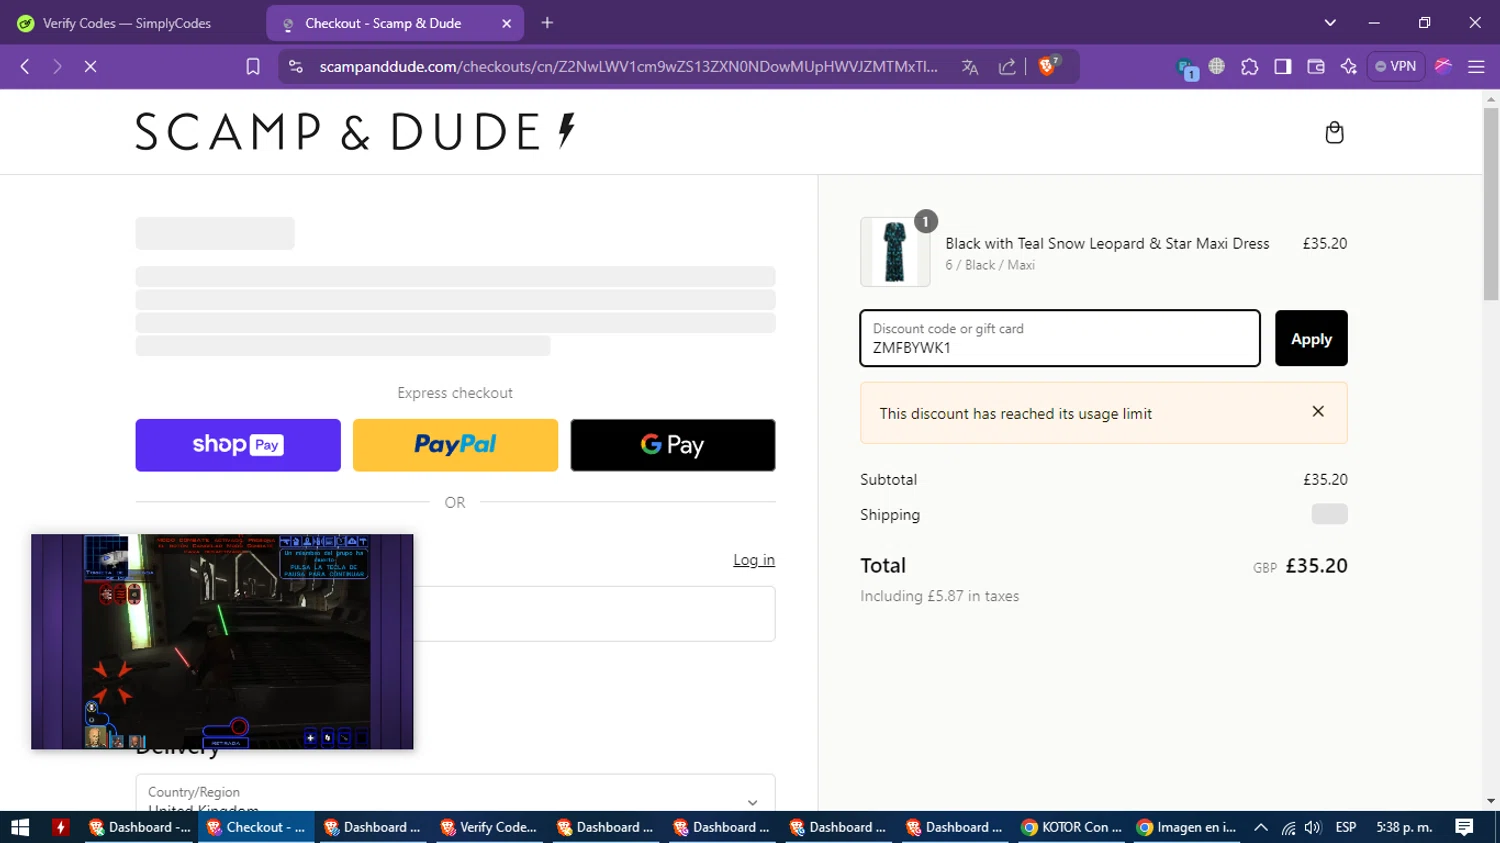Open the pink round profile icon
This screenshot has height=843, width=1500.
(x=1443, y=66)
